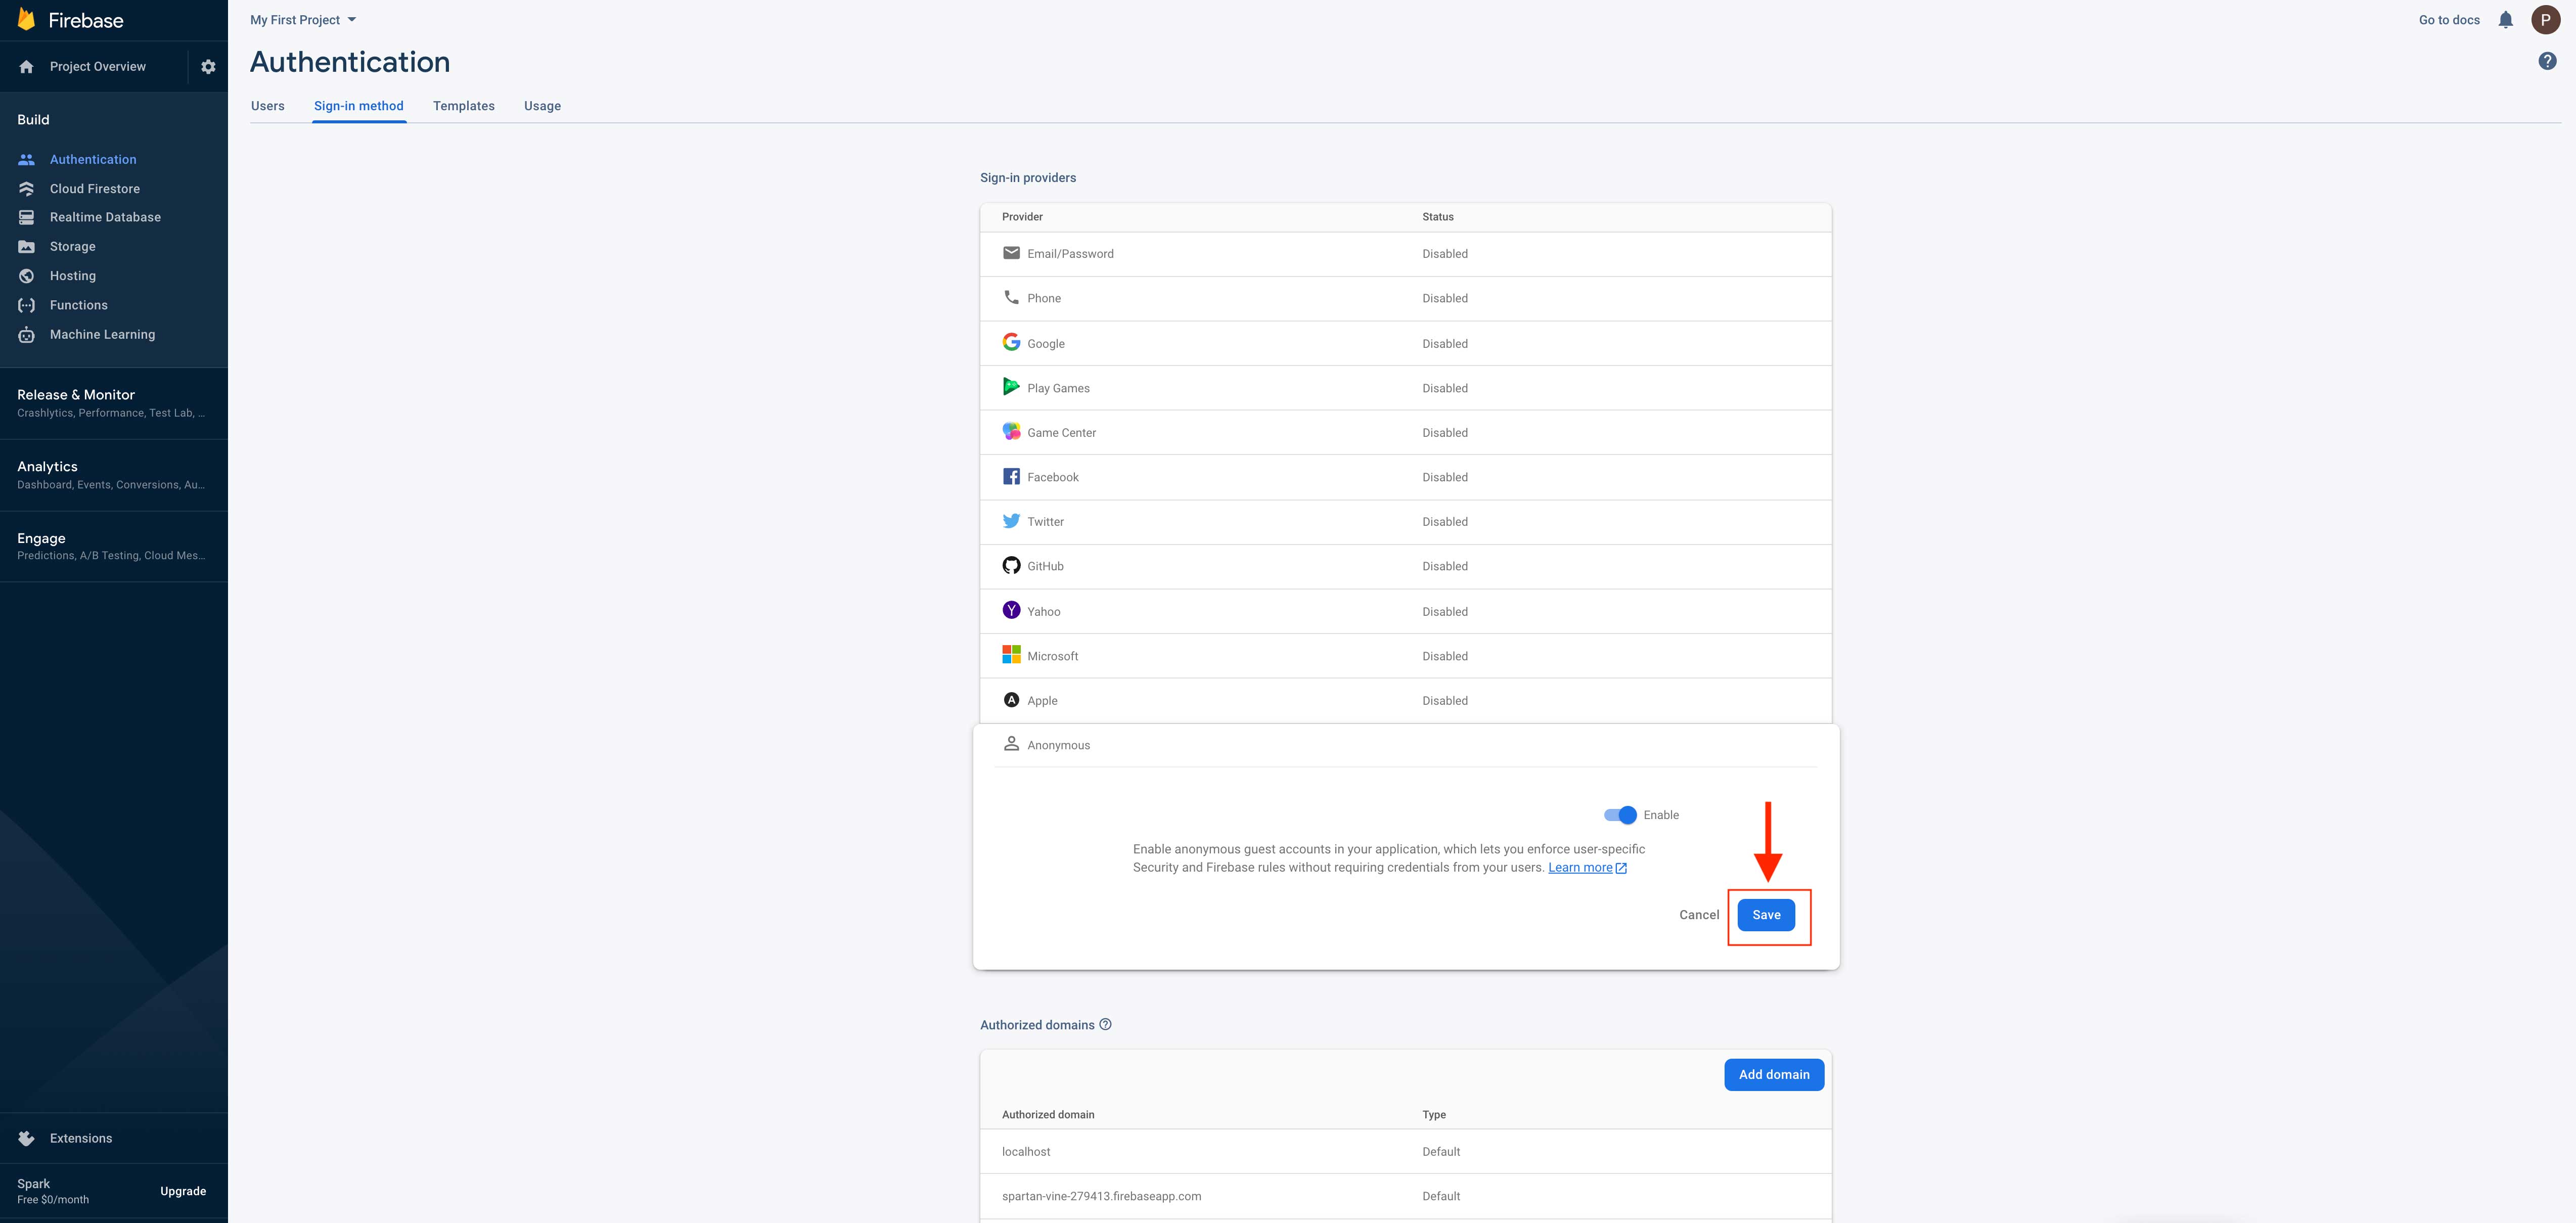This screenshot has width=2576, height=1223.
Task: Open project settings gear icon
Action: 208,67
